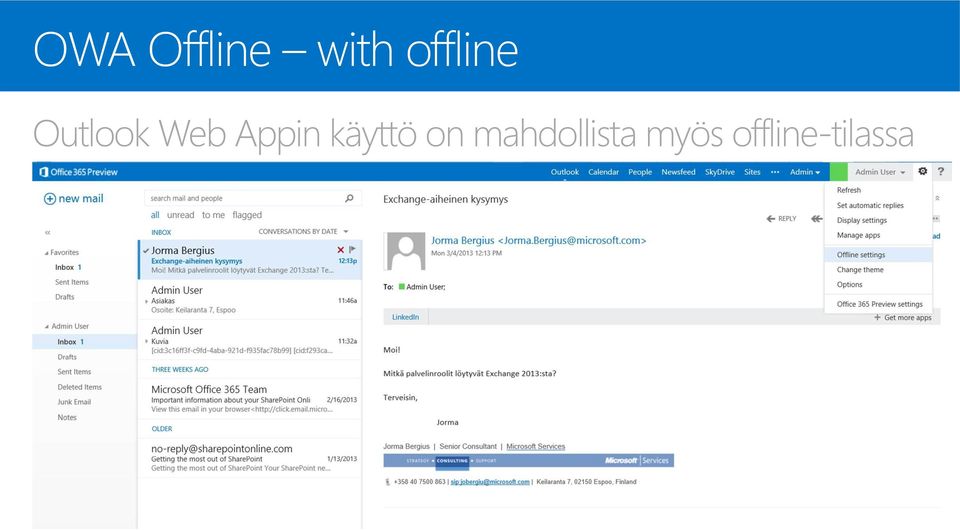960x530 pixels.
Task: Click the Microsoft Services signature banner
Action: pos(528,460)
